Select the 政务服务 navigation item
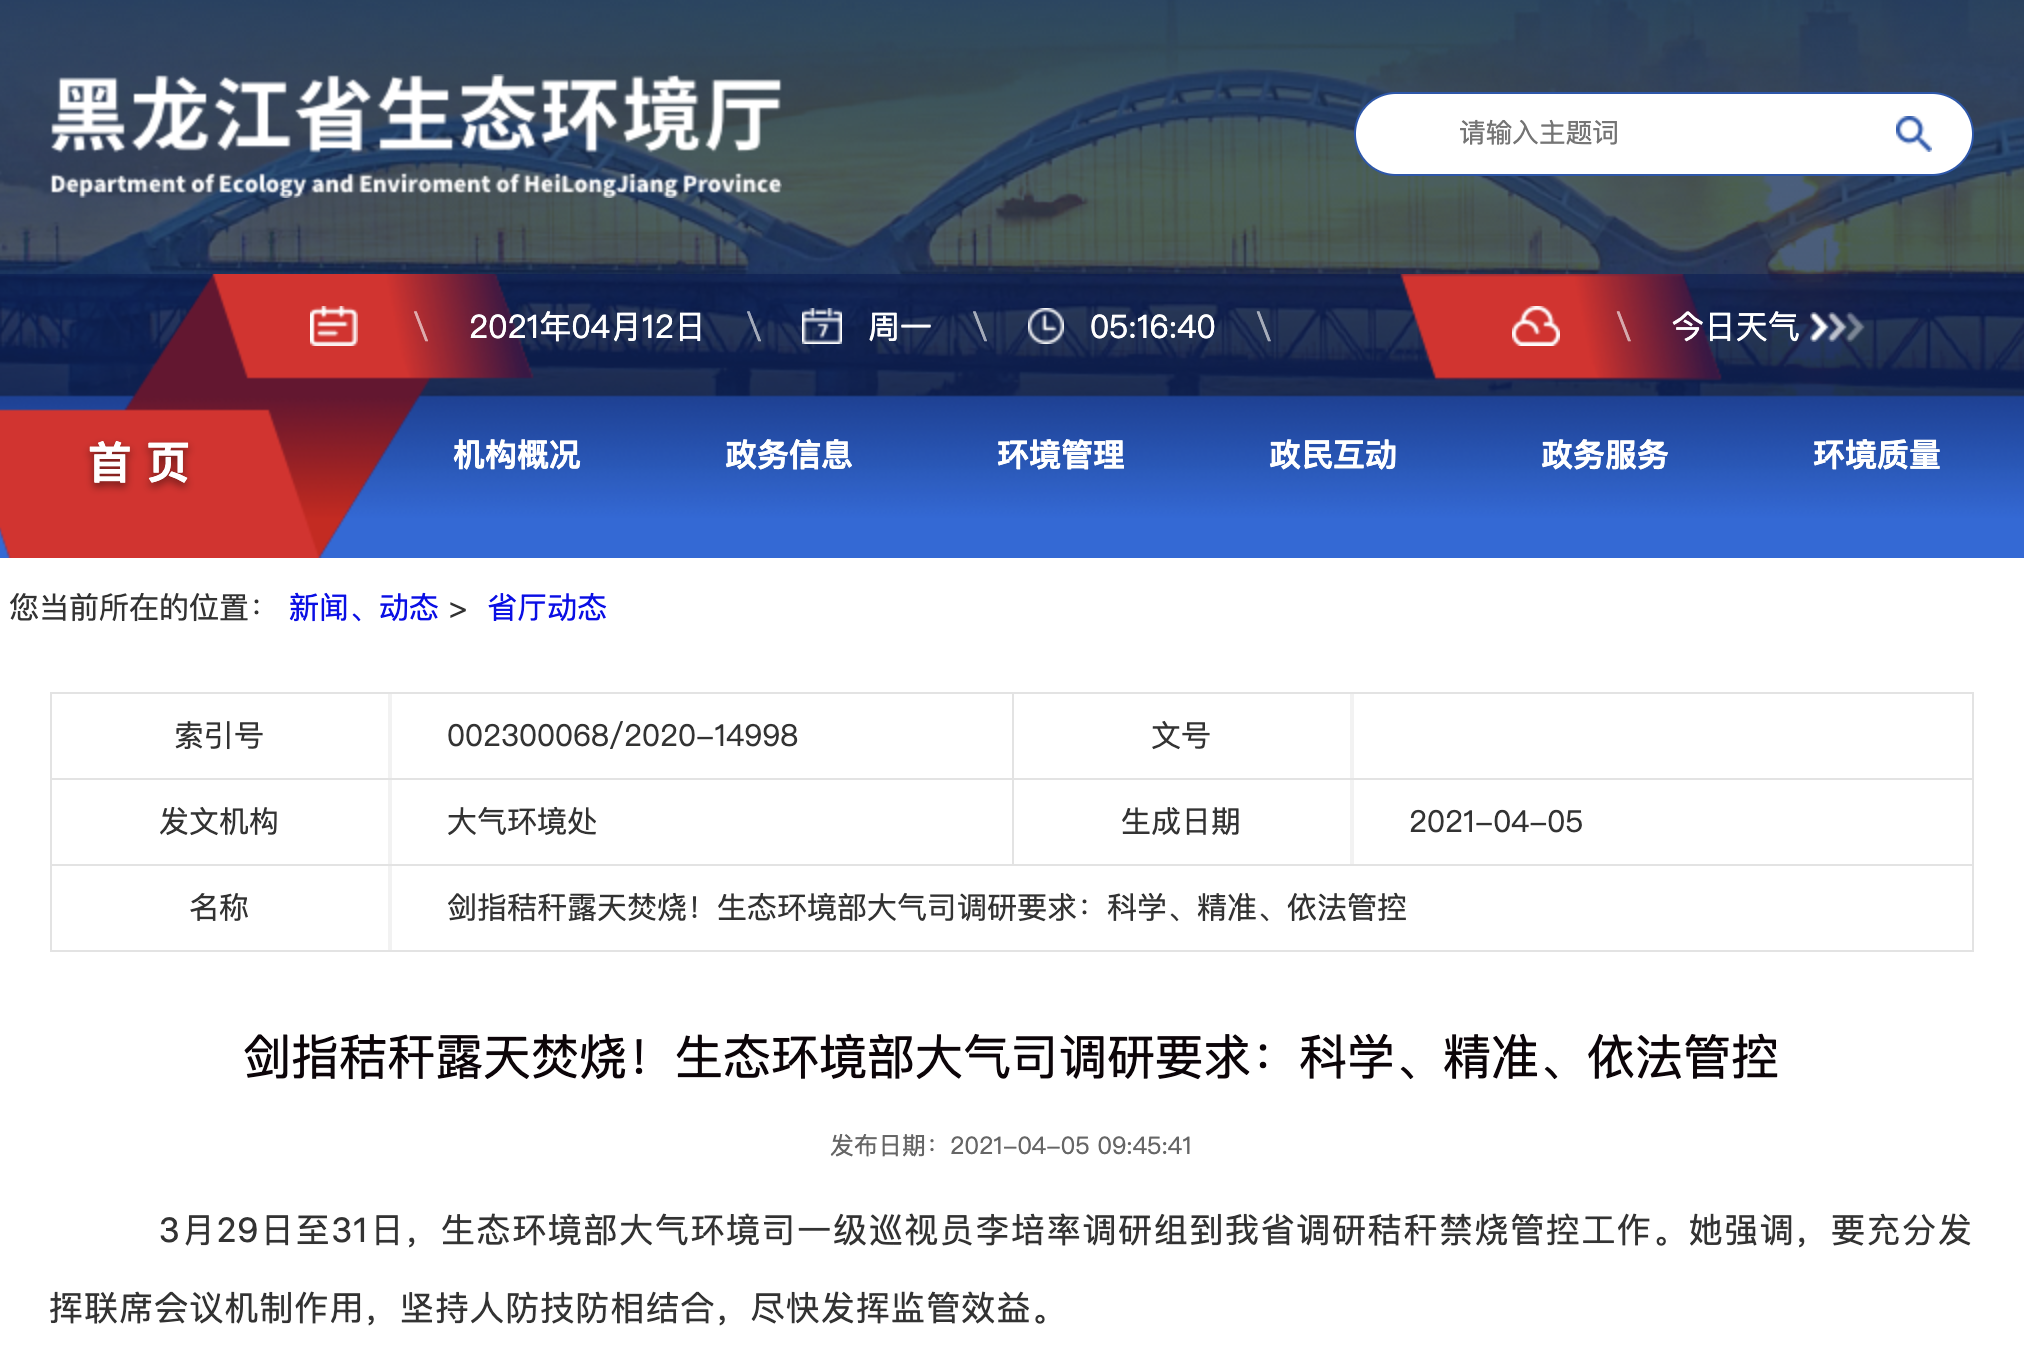Viewport: 2024px width, 1360px height. pyautogui.click(x=1604, y=455)
